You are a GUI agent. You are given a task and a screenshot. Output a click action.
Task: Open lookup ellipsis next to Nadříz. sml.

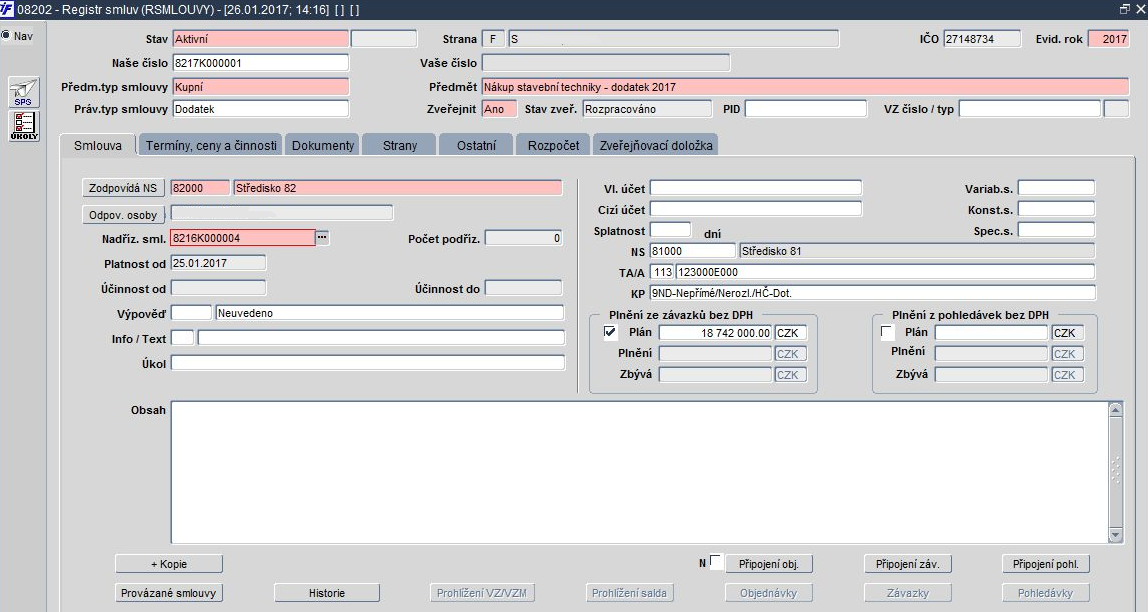pyautogui.click(x=322, y=238)
